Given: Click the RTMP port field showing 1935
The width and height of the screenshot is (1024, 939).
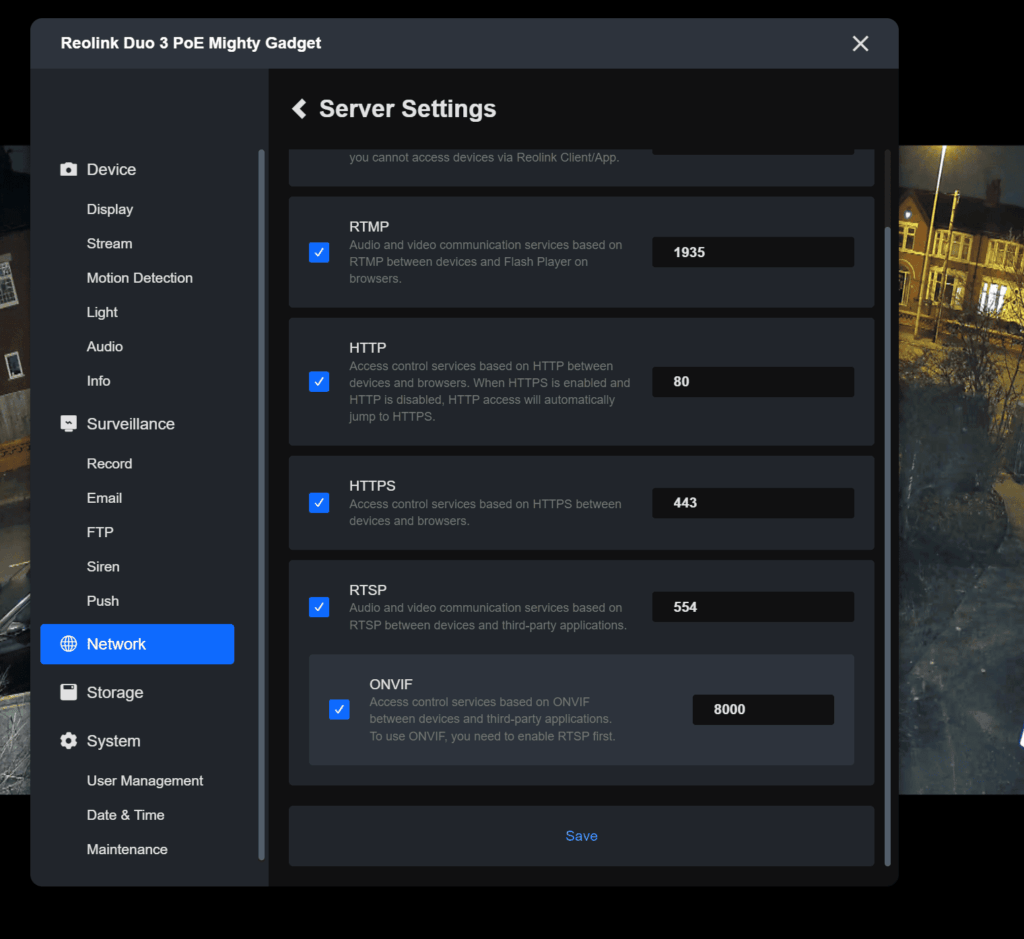Looking at the screenshot, I should [753, 252].
